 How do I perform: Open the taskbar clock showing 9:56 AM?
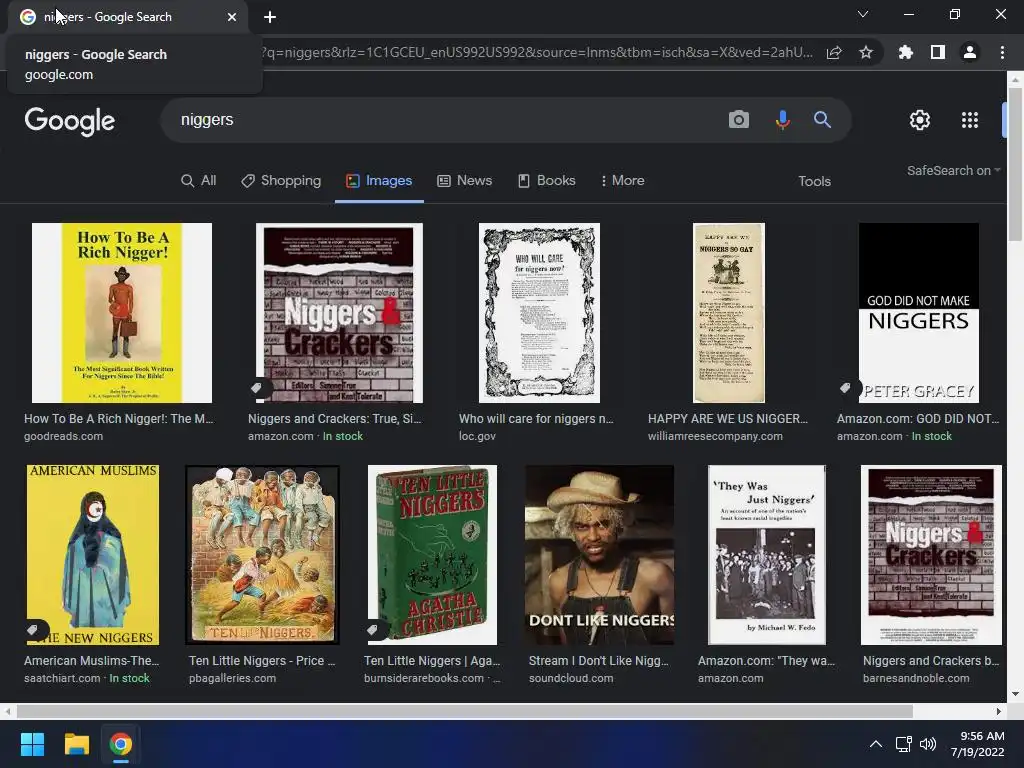[978, 744]
